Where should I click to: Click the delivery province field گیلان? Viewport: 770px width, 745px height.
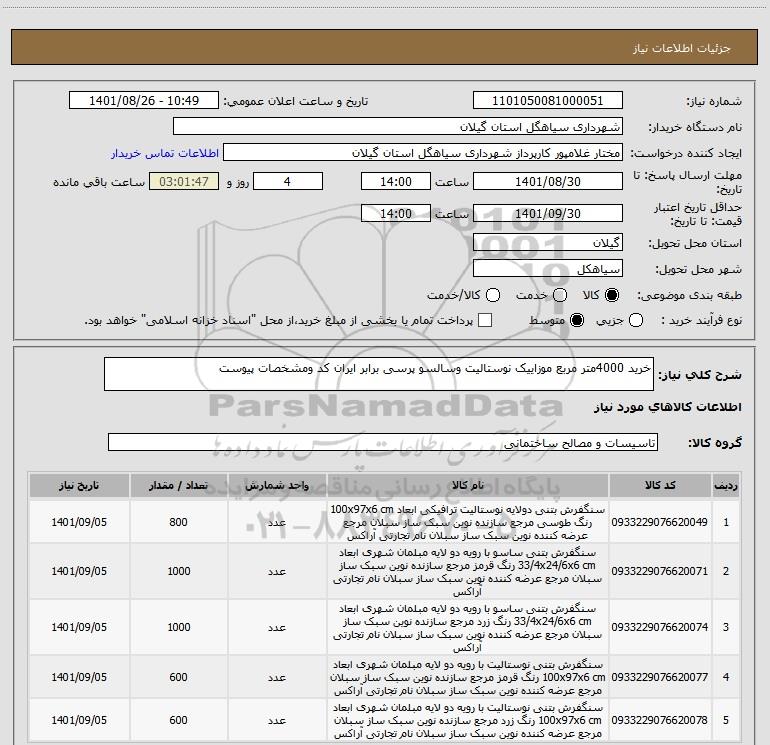click(548, 242)
